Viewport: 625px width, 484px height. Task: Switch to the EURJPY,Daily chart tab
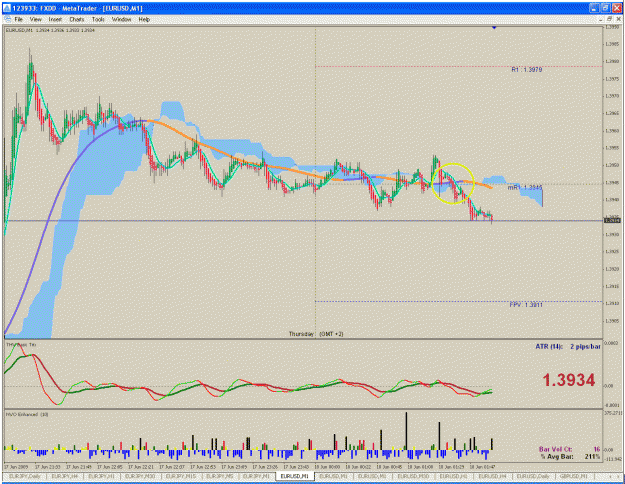[24, 476]
